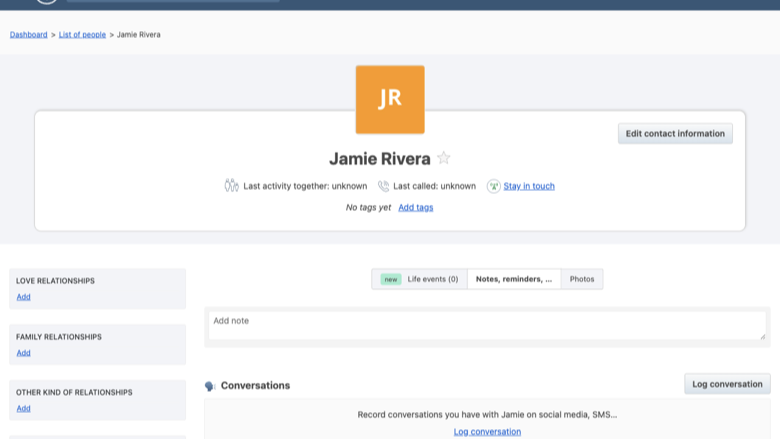Click the Log conversation link below description
780x439 pixels.
coord(487,432)
